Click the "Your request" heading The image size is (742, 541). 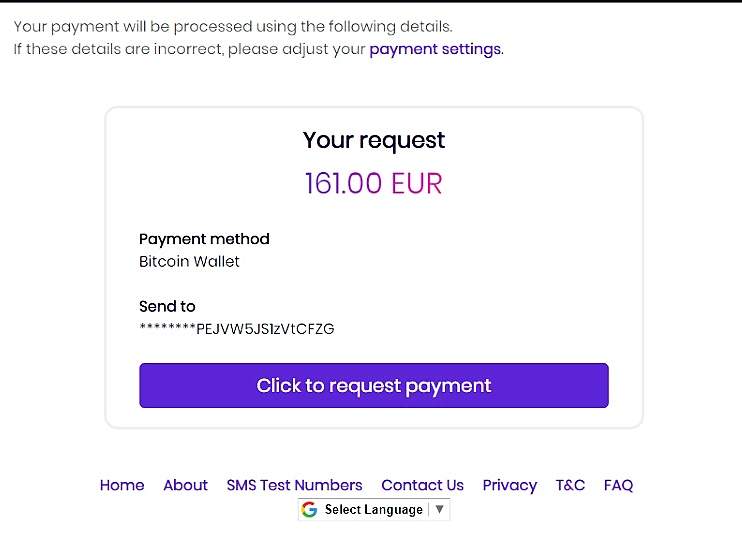click(374, 140)
